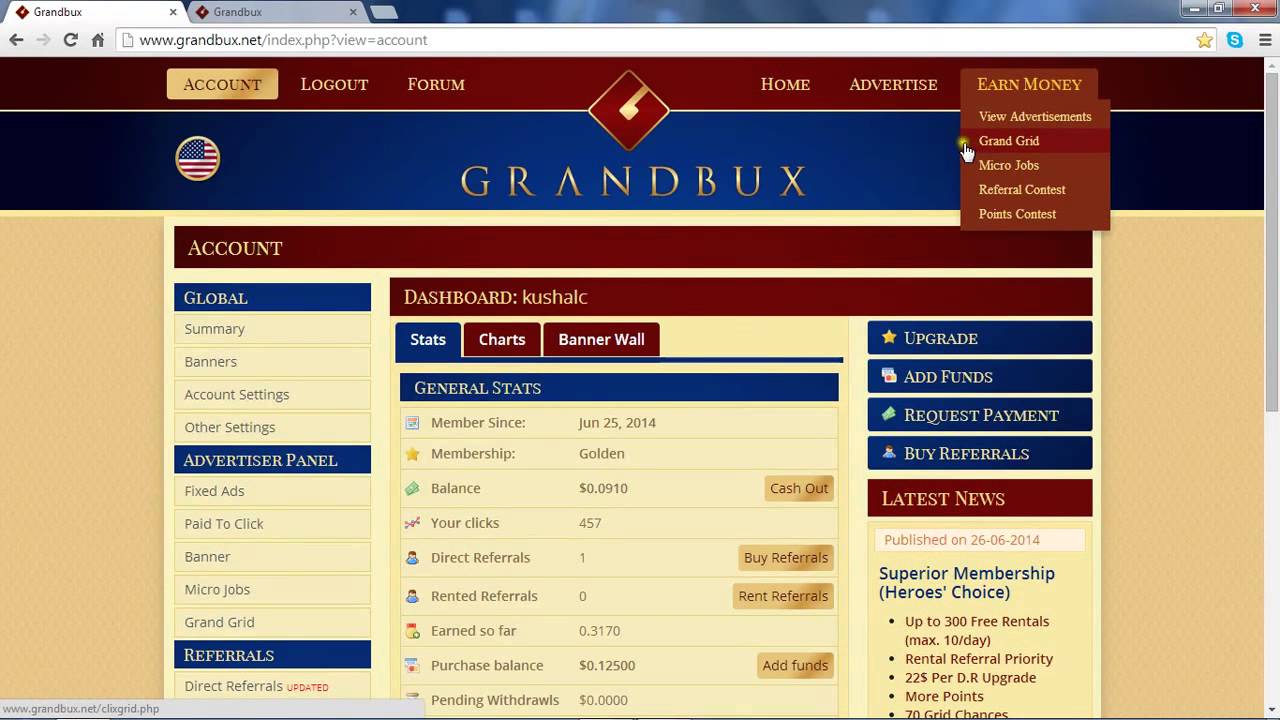Viewport: 1280px width, 720px height.
Task: Click the browser forward arrow
Action: (43, 40)
